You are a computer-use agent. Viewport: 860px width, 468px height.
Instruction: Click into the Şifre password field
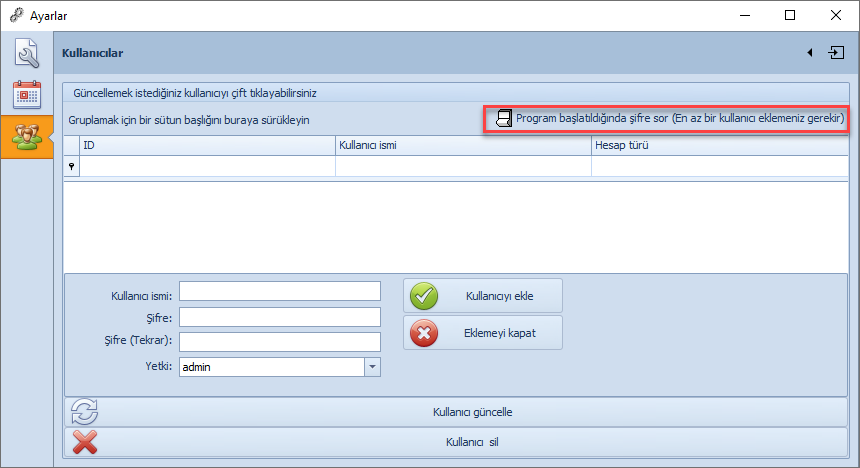pos(280,317)
